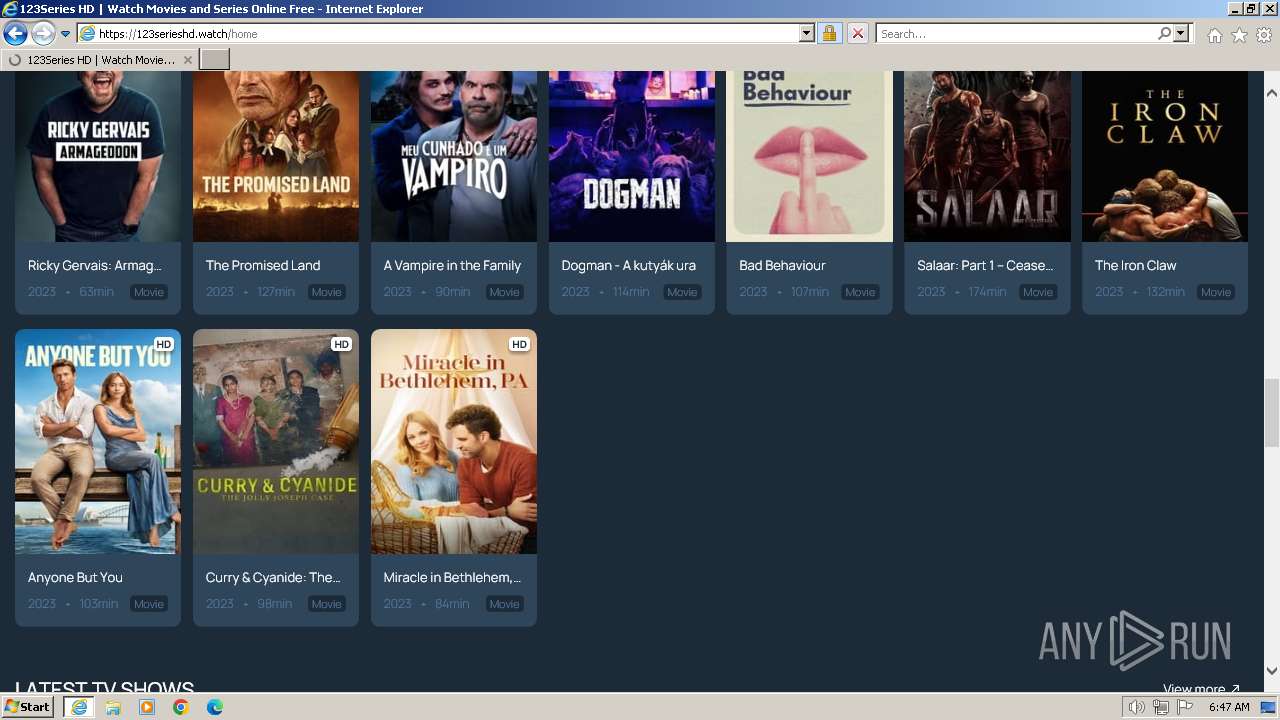Image resolution: width=1280 pixels, height=720 pixels.
Task: Click The Promised Land title link
Action: click(263, 265)
